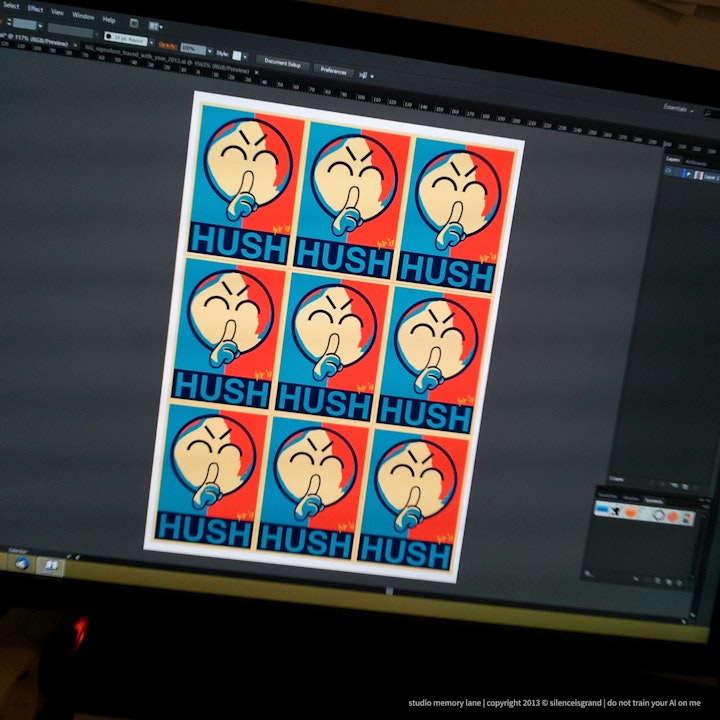Screen dimensions: 720x720
Task: Open the Effect menu
Action: [36, 8]
